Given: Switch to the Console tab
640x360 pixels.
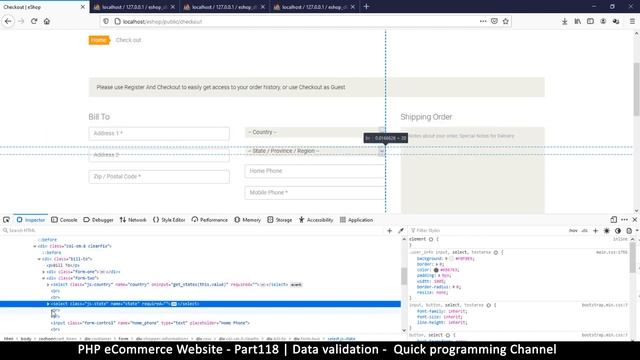Looking at the screenshot, I should coord(64,220).
